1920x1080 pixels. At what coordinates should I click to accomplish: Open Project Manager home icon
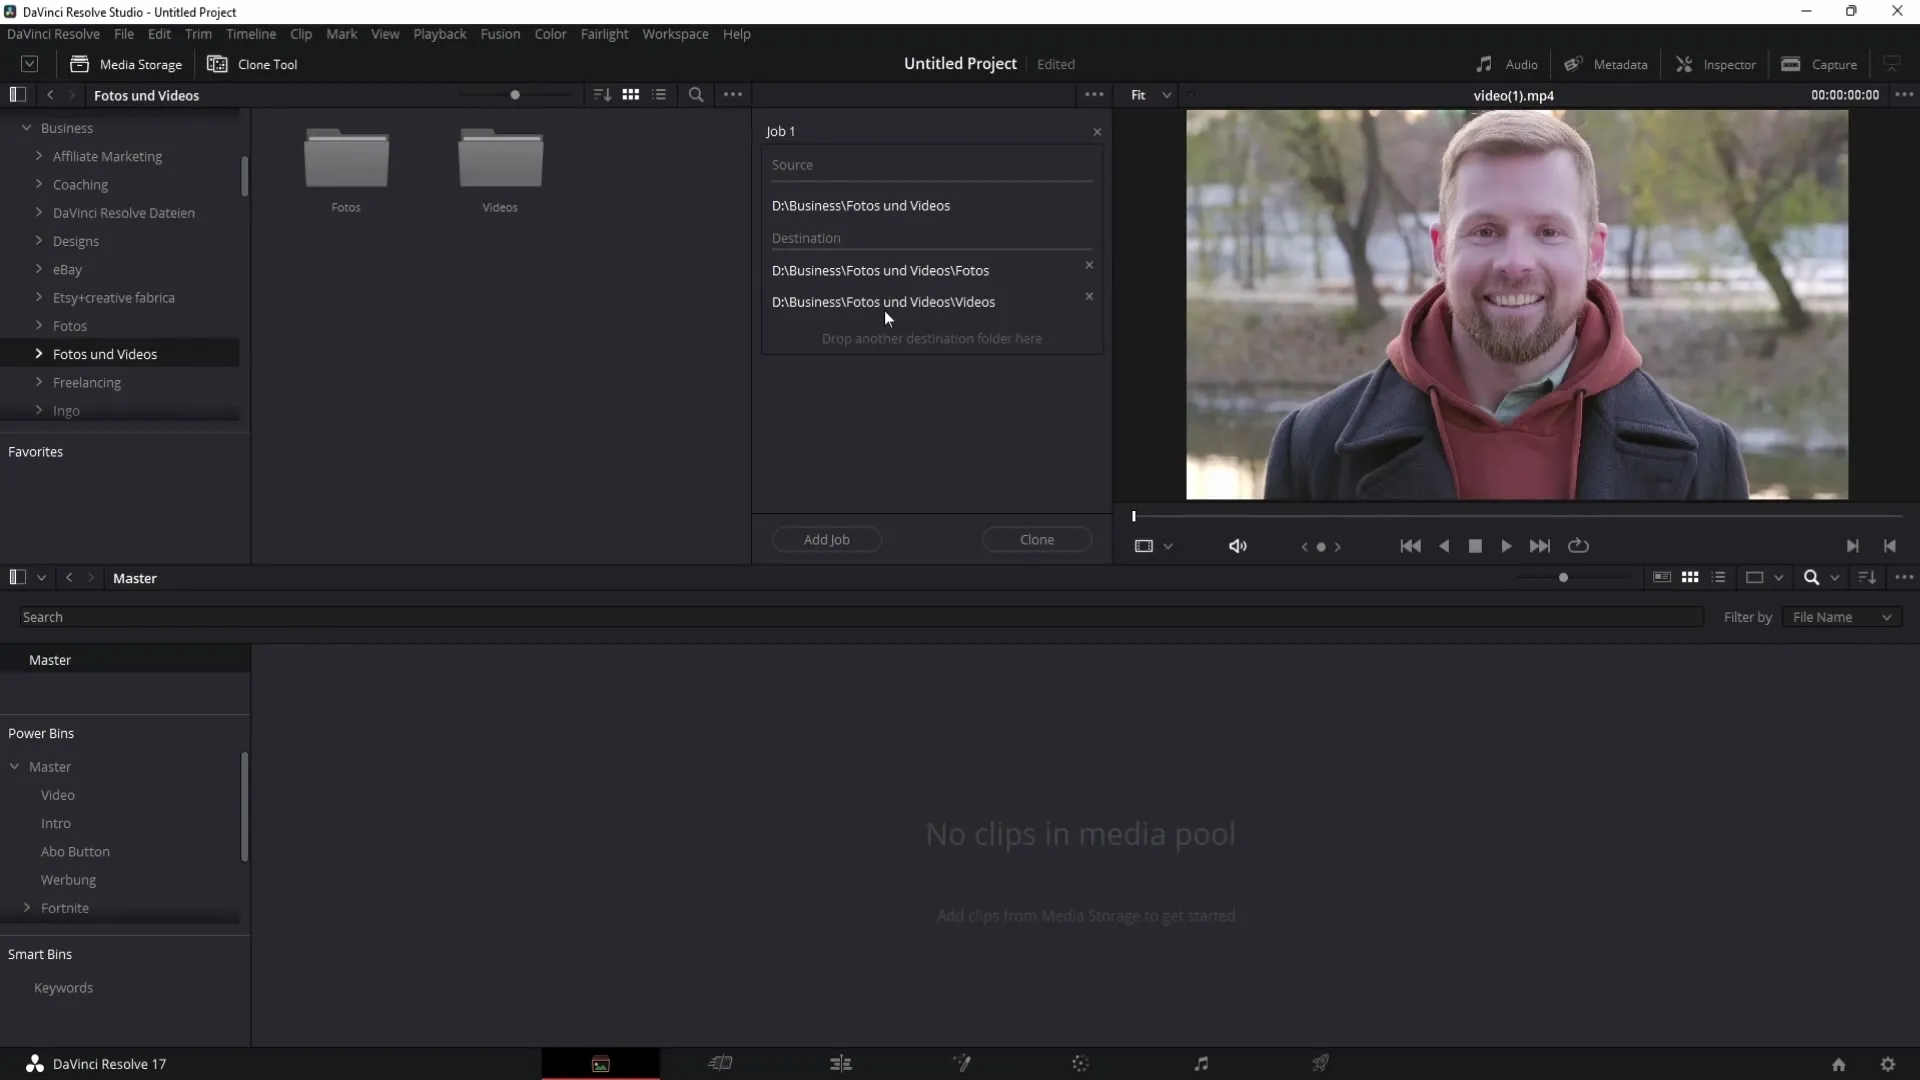point(1838,1065)
